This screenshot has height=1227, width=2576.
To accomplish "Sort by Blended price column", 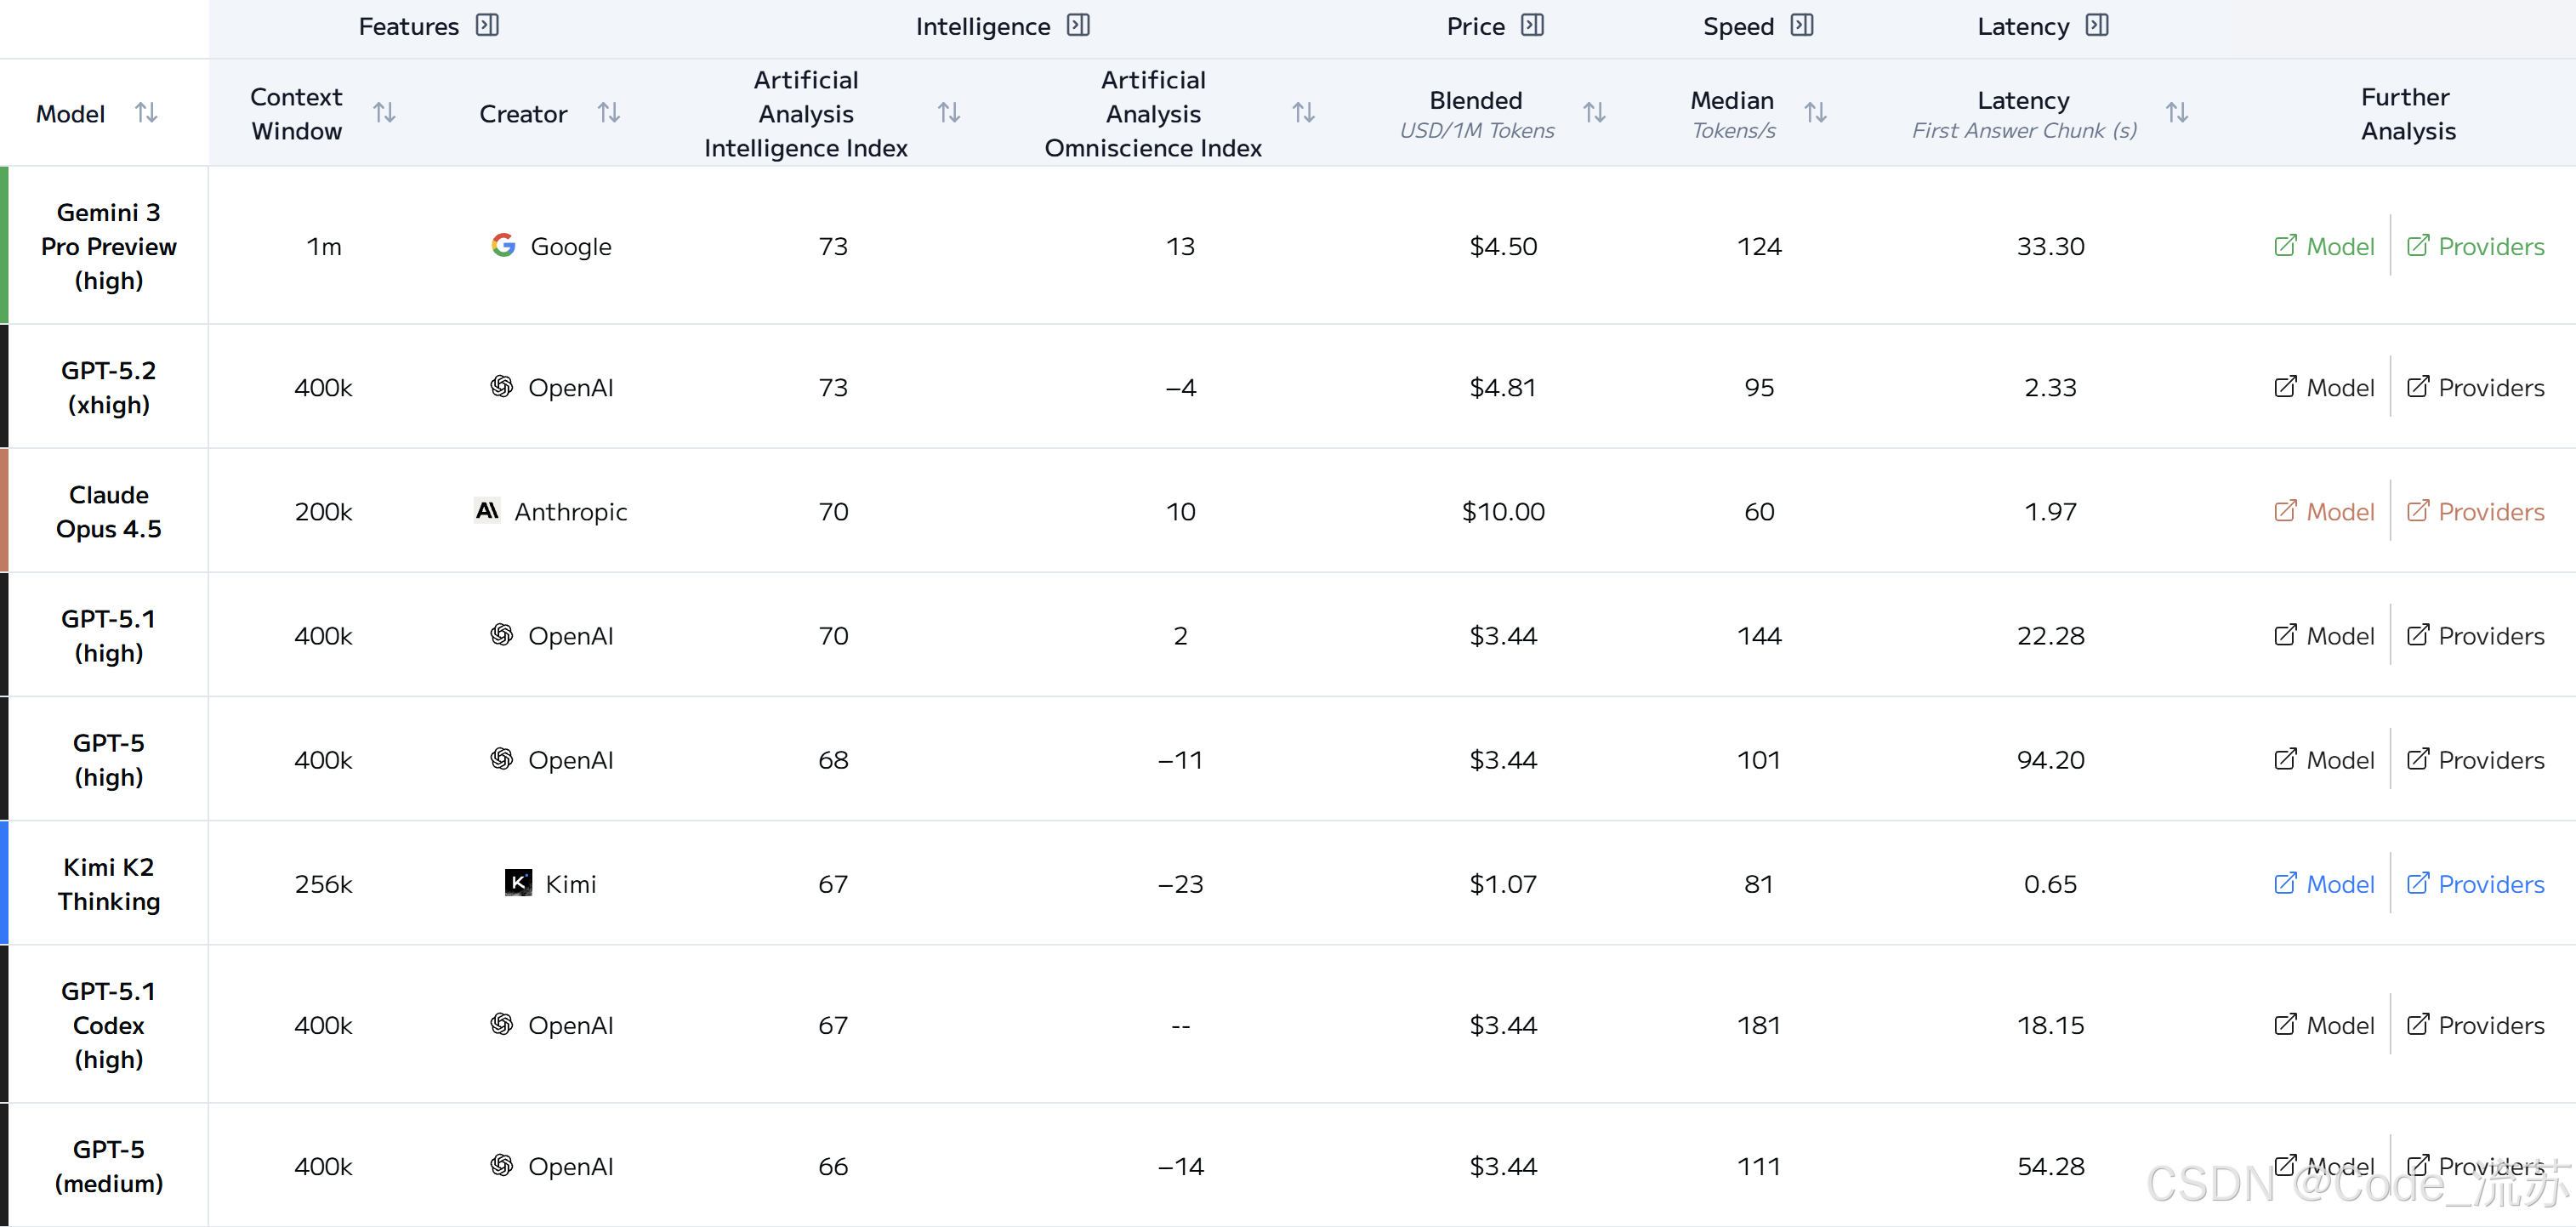I will tap(1594, 113).
